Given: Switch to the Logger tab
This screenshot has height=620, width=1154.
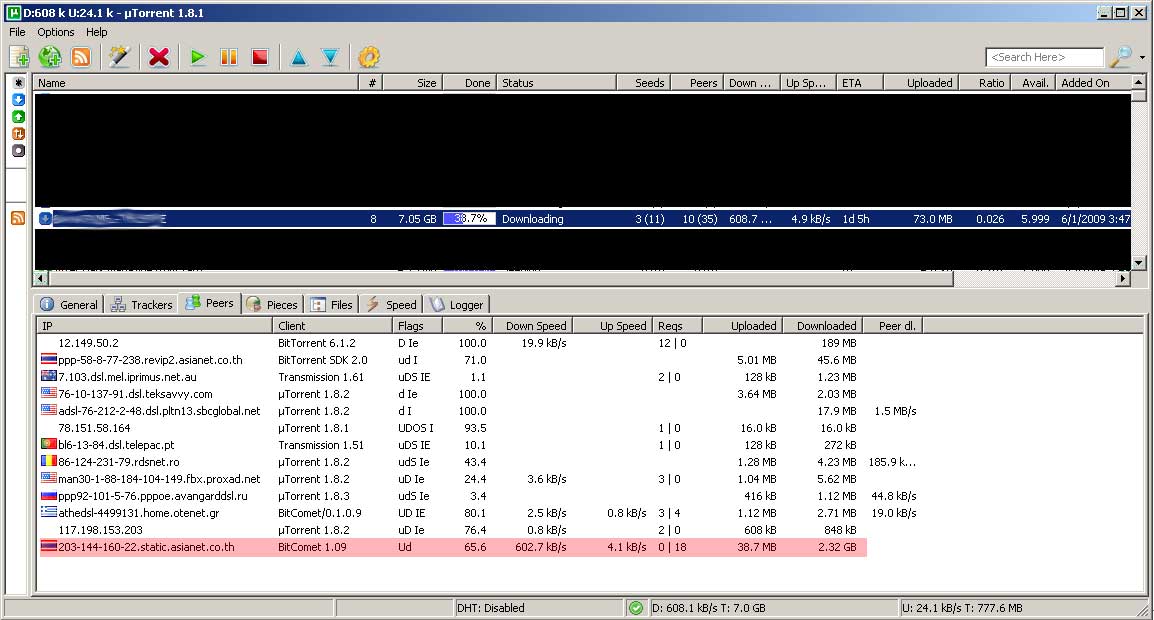Looking at the screenshot, I should click(x=456, y=304).
